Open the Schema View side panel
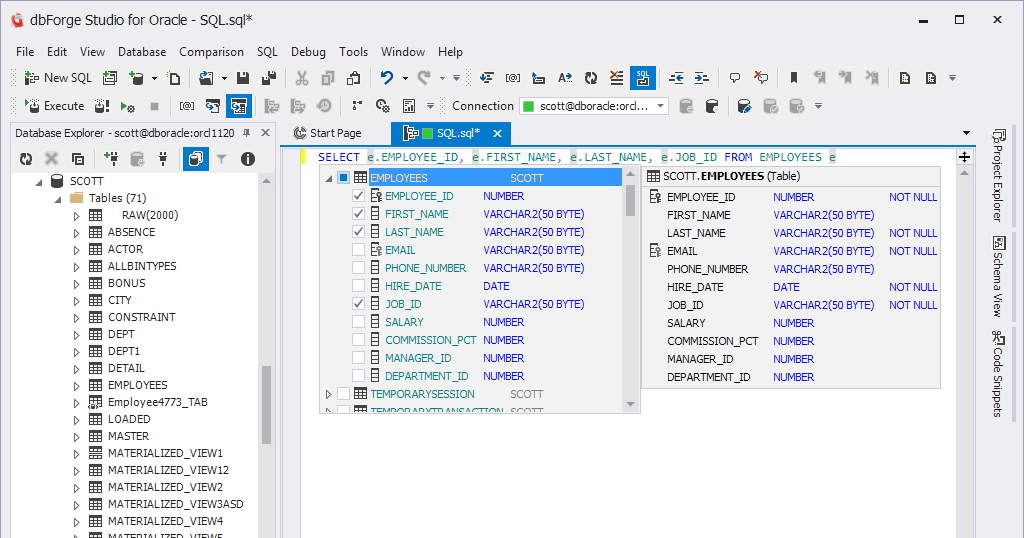Image resolution: width=1024 pixels, height=538 pixels. [x=998, y=276]
